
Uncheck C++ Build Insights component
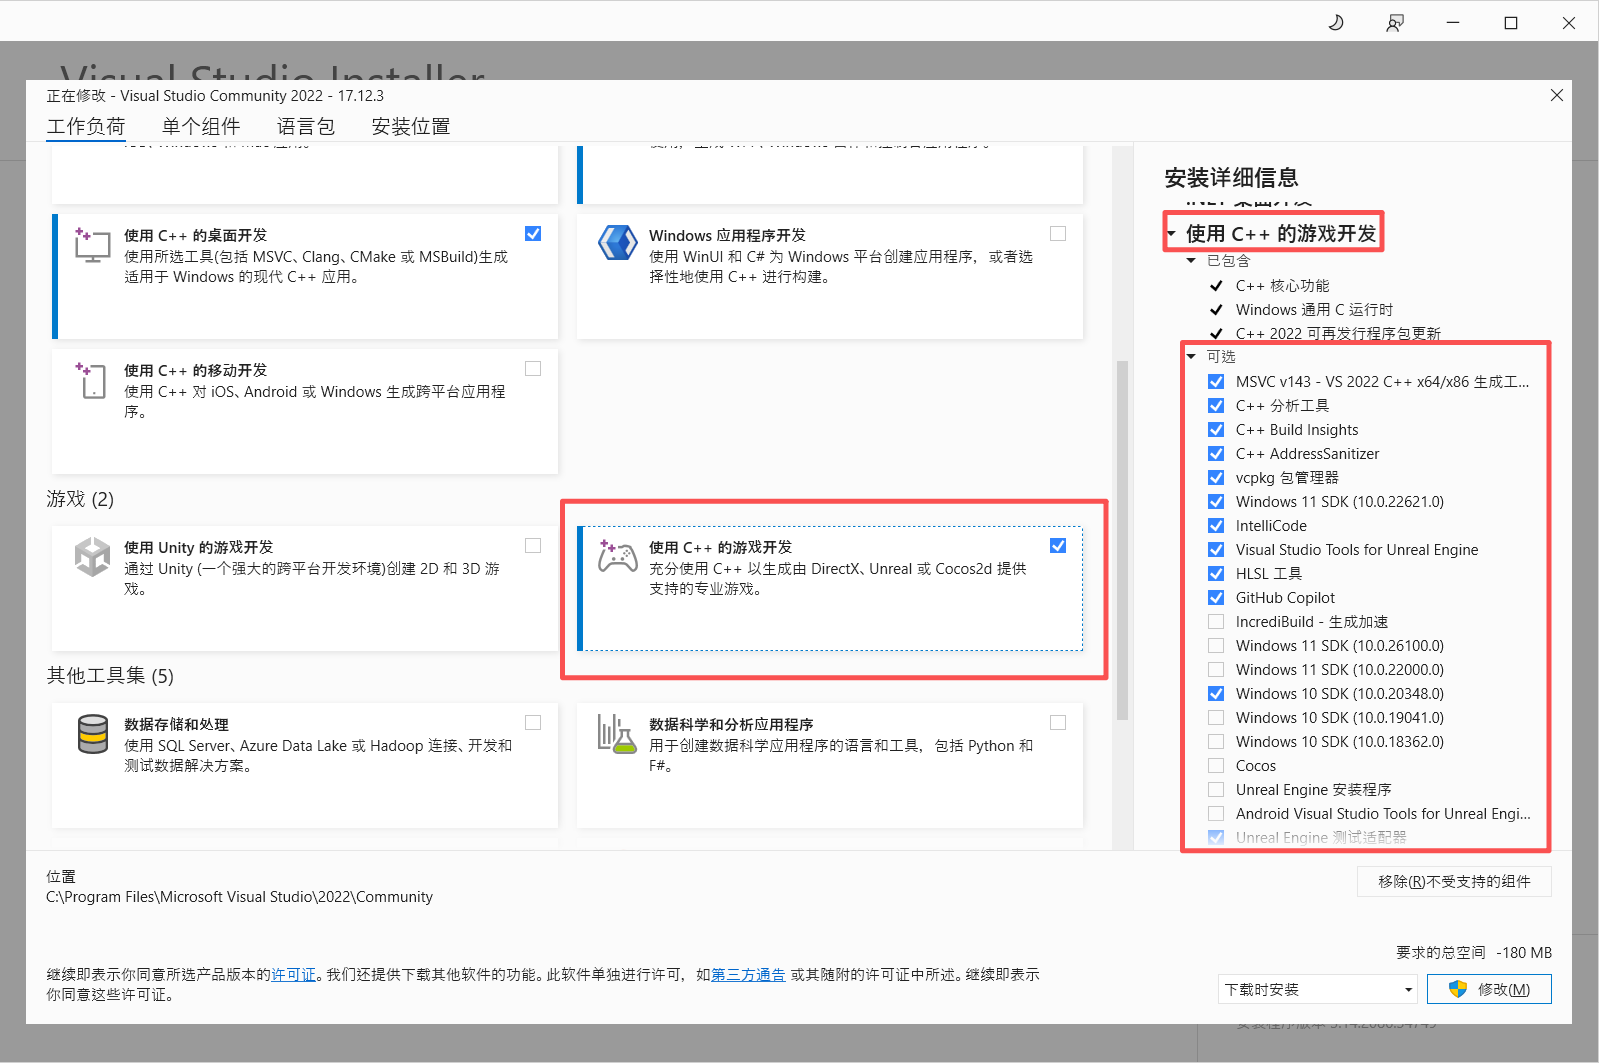(1216, 429)
